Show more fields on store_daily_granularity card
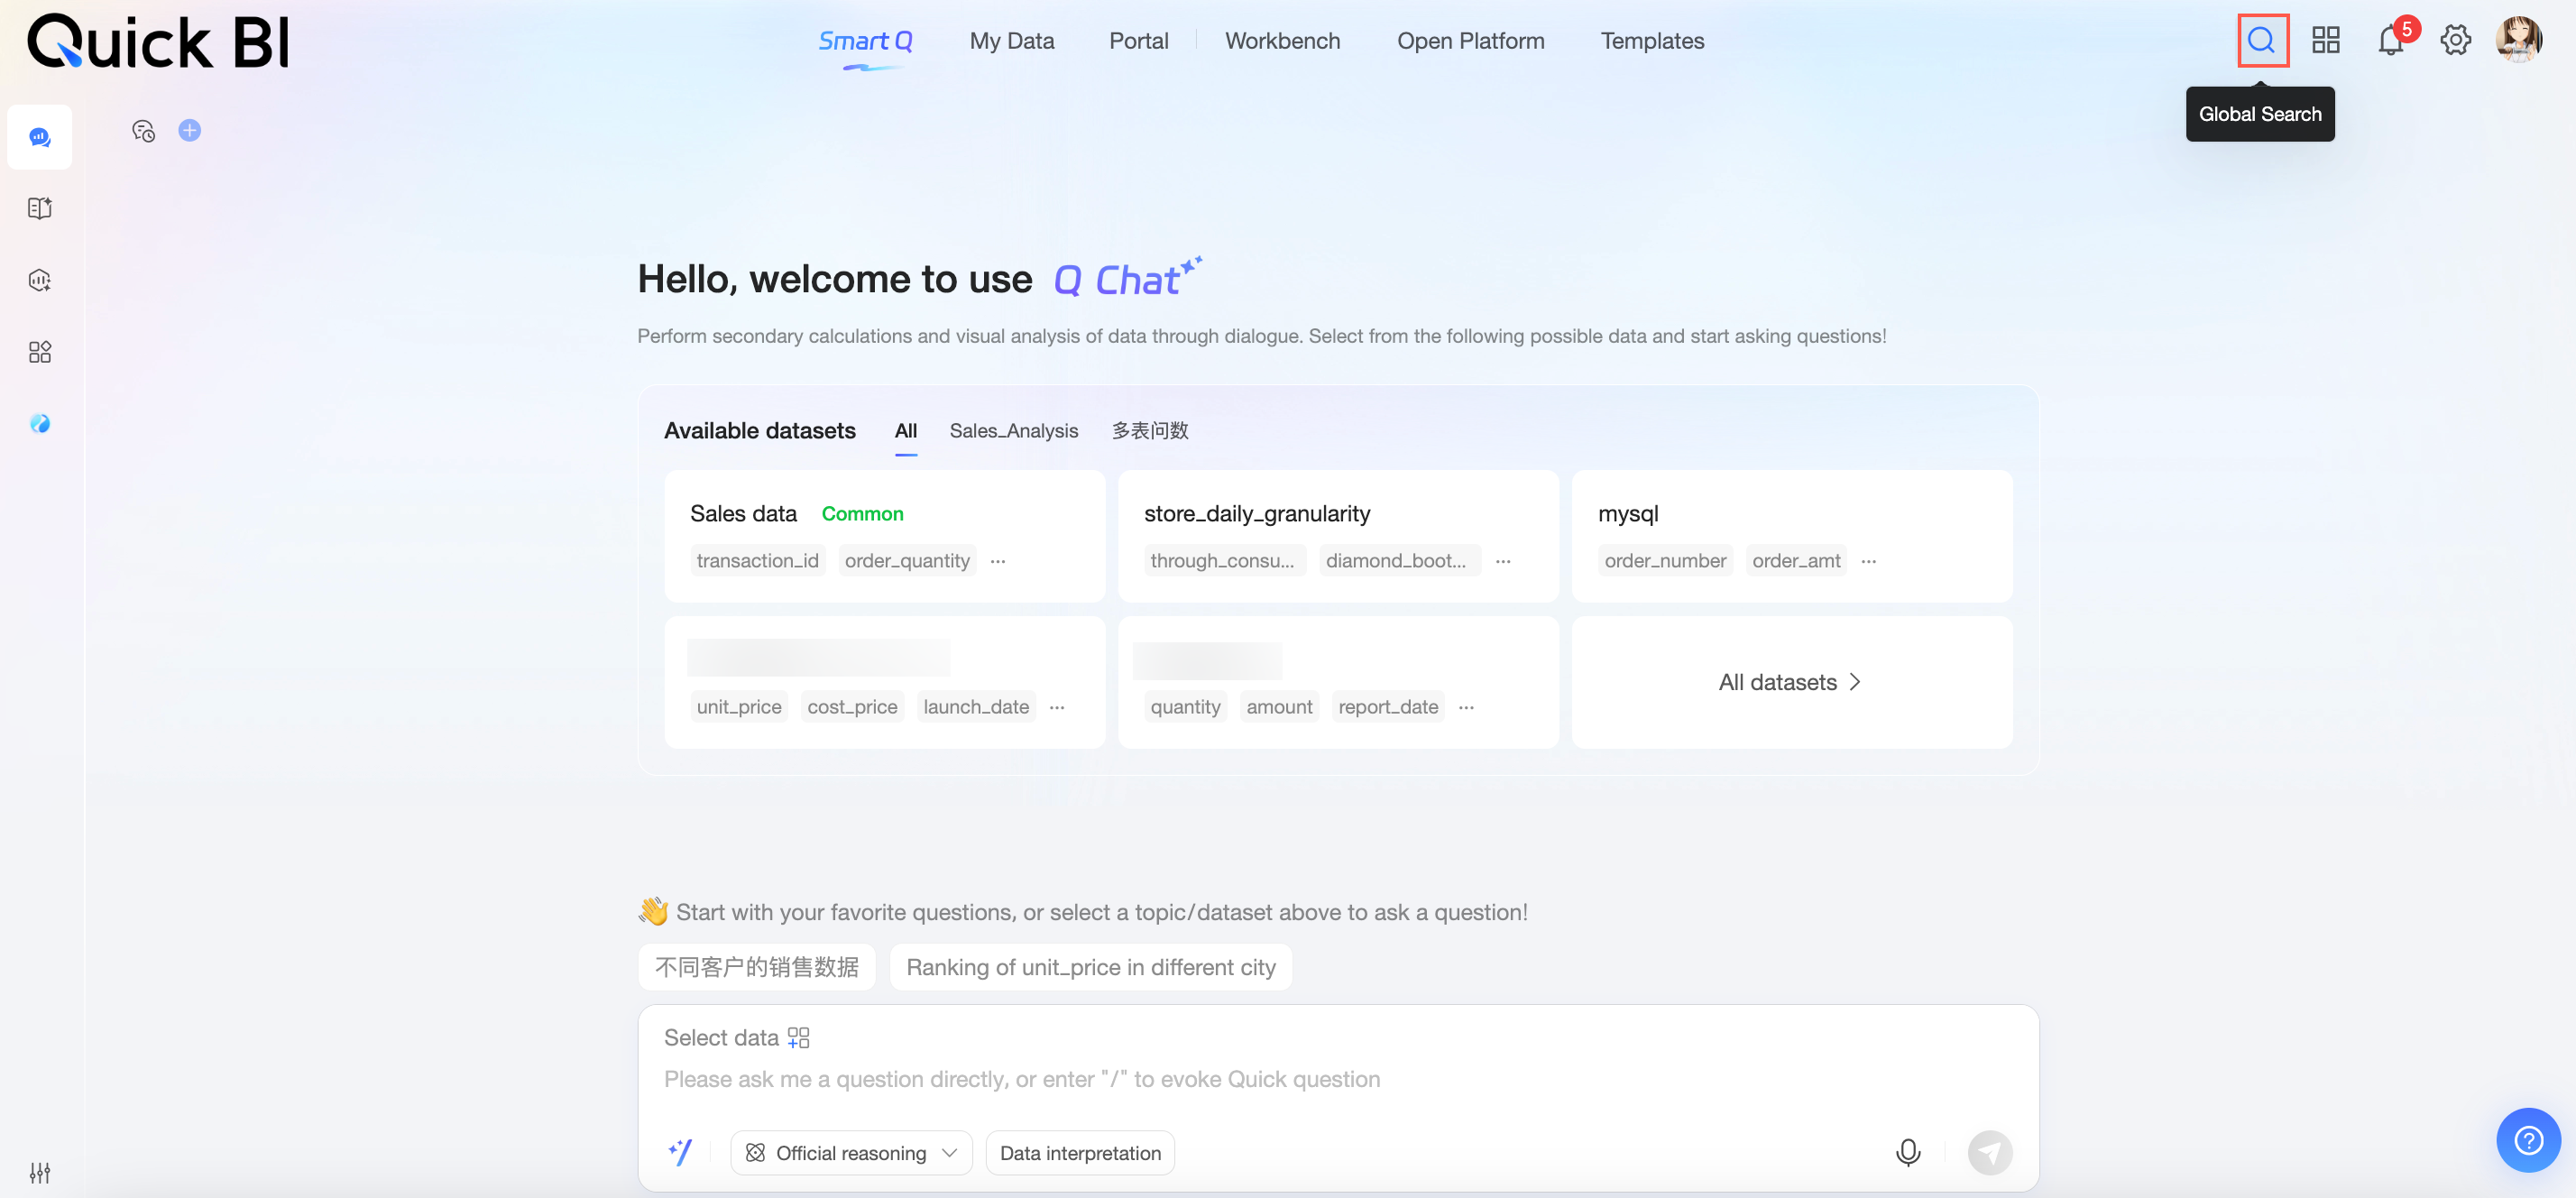The width and height of the screenshot is (2576, 1198). 1502,561
